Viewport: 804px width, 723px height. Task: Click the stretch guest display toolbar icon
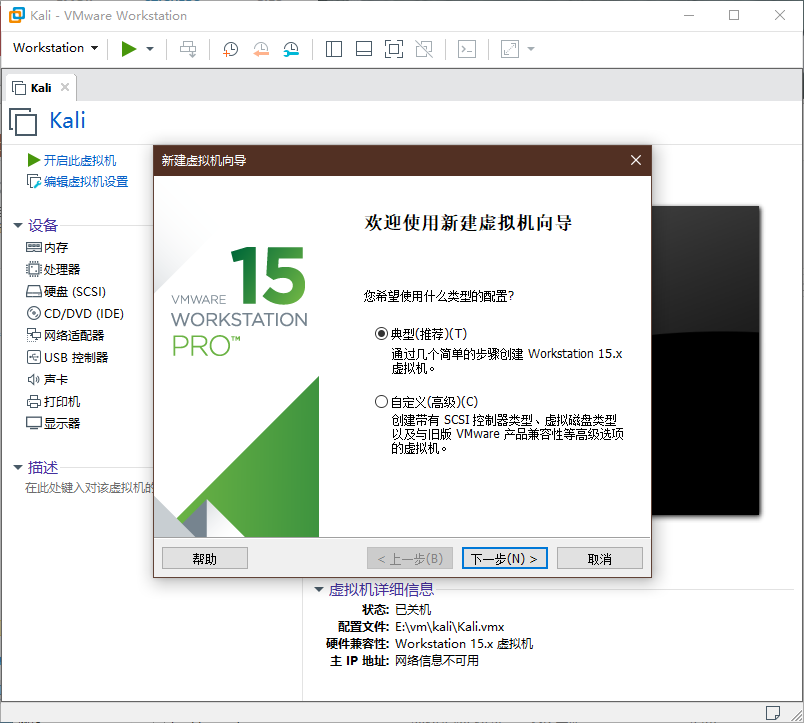click(510, 49)
